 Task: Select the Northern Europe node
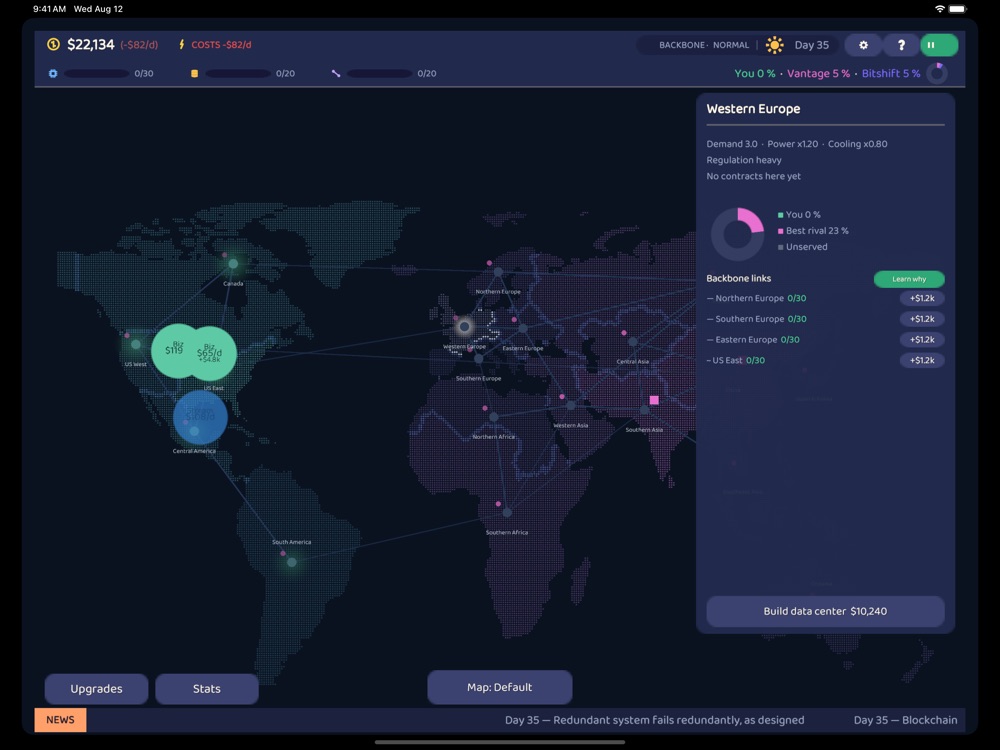pyautogui.click(x=498, y=272)
